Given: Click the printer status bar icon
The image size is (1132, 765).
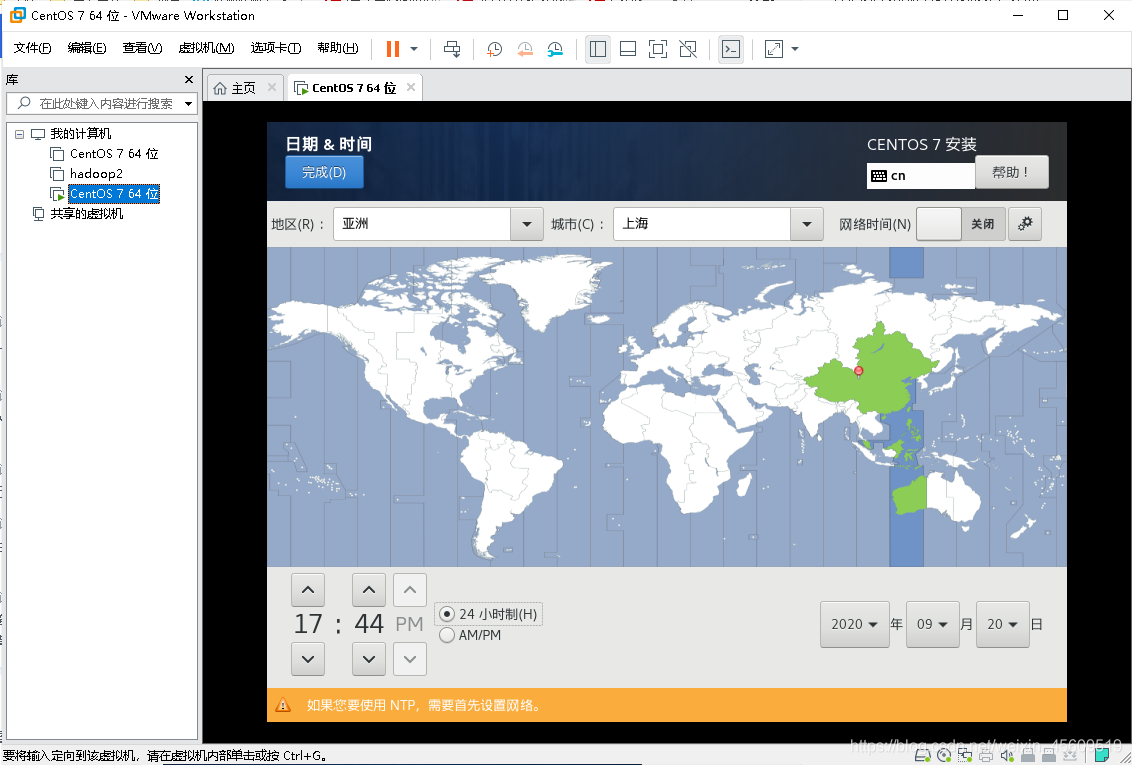Looking at the screenshot, I should tap(986, 756).
